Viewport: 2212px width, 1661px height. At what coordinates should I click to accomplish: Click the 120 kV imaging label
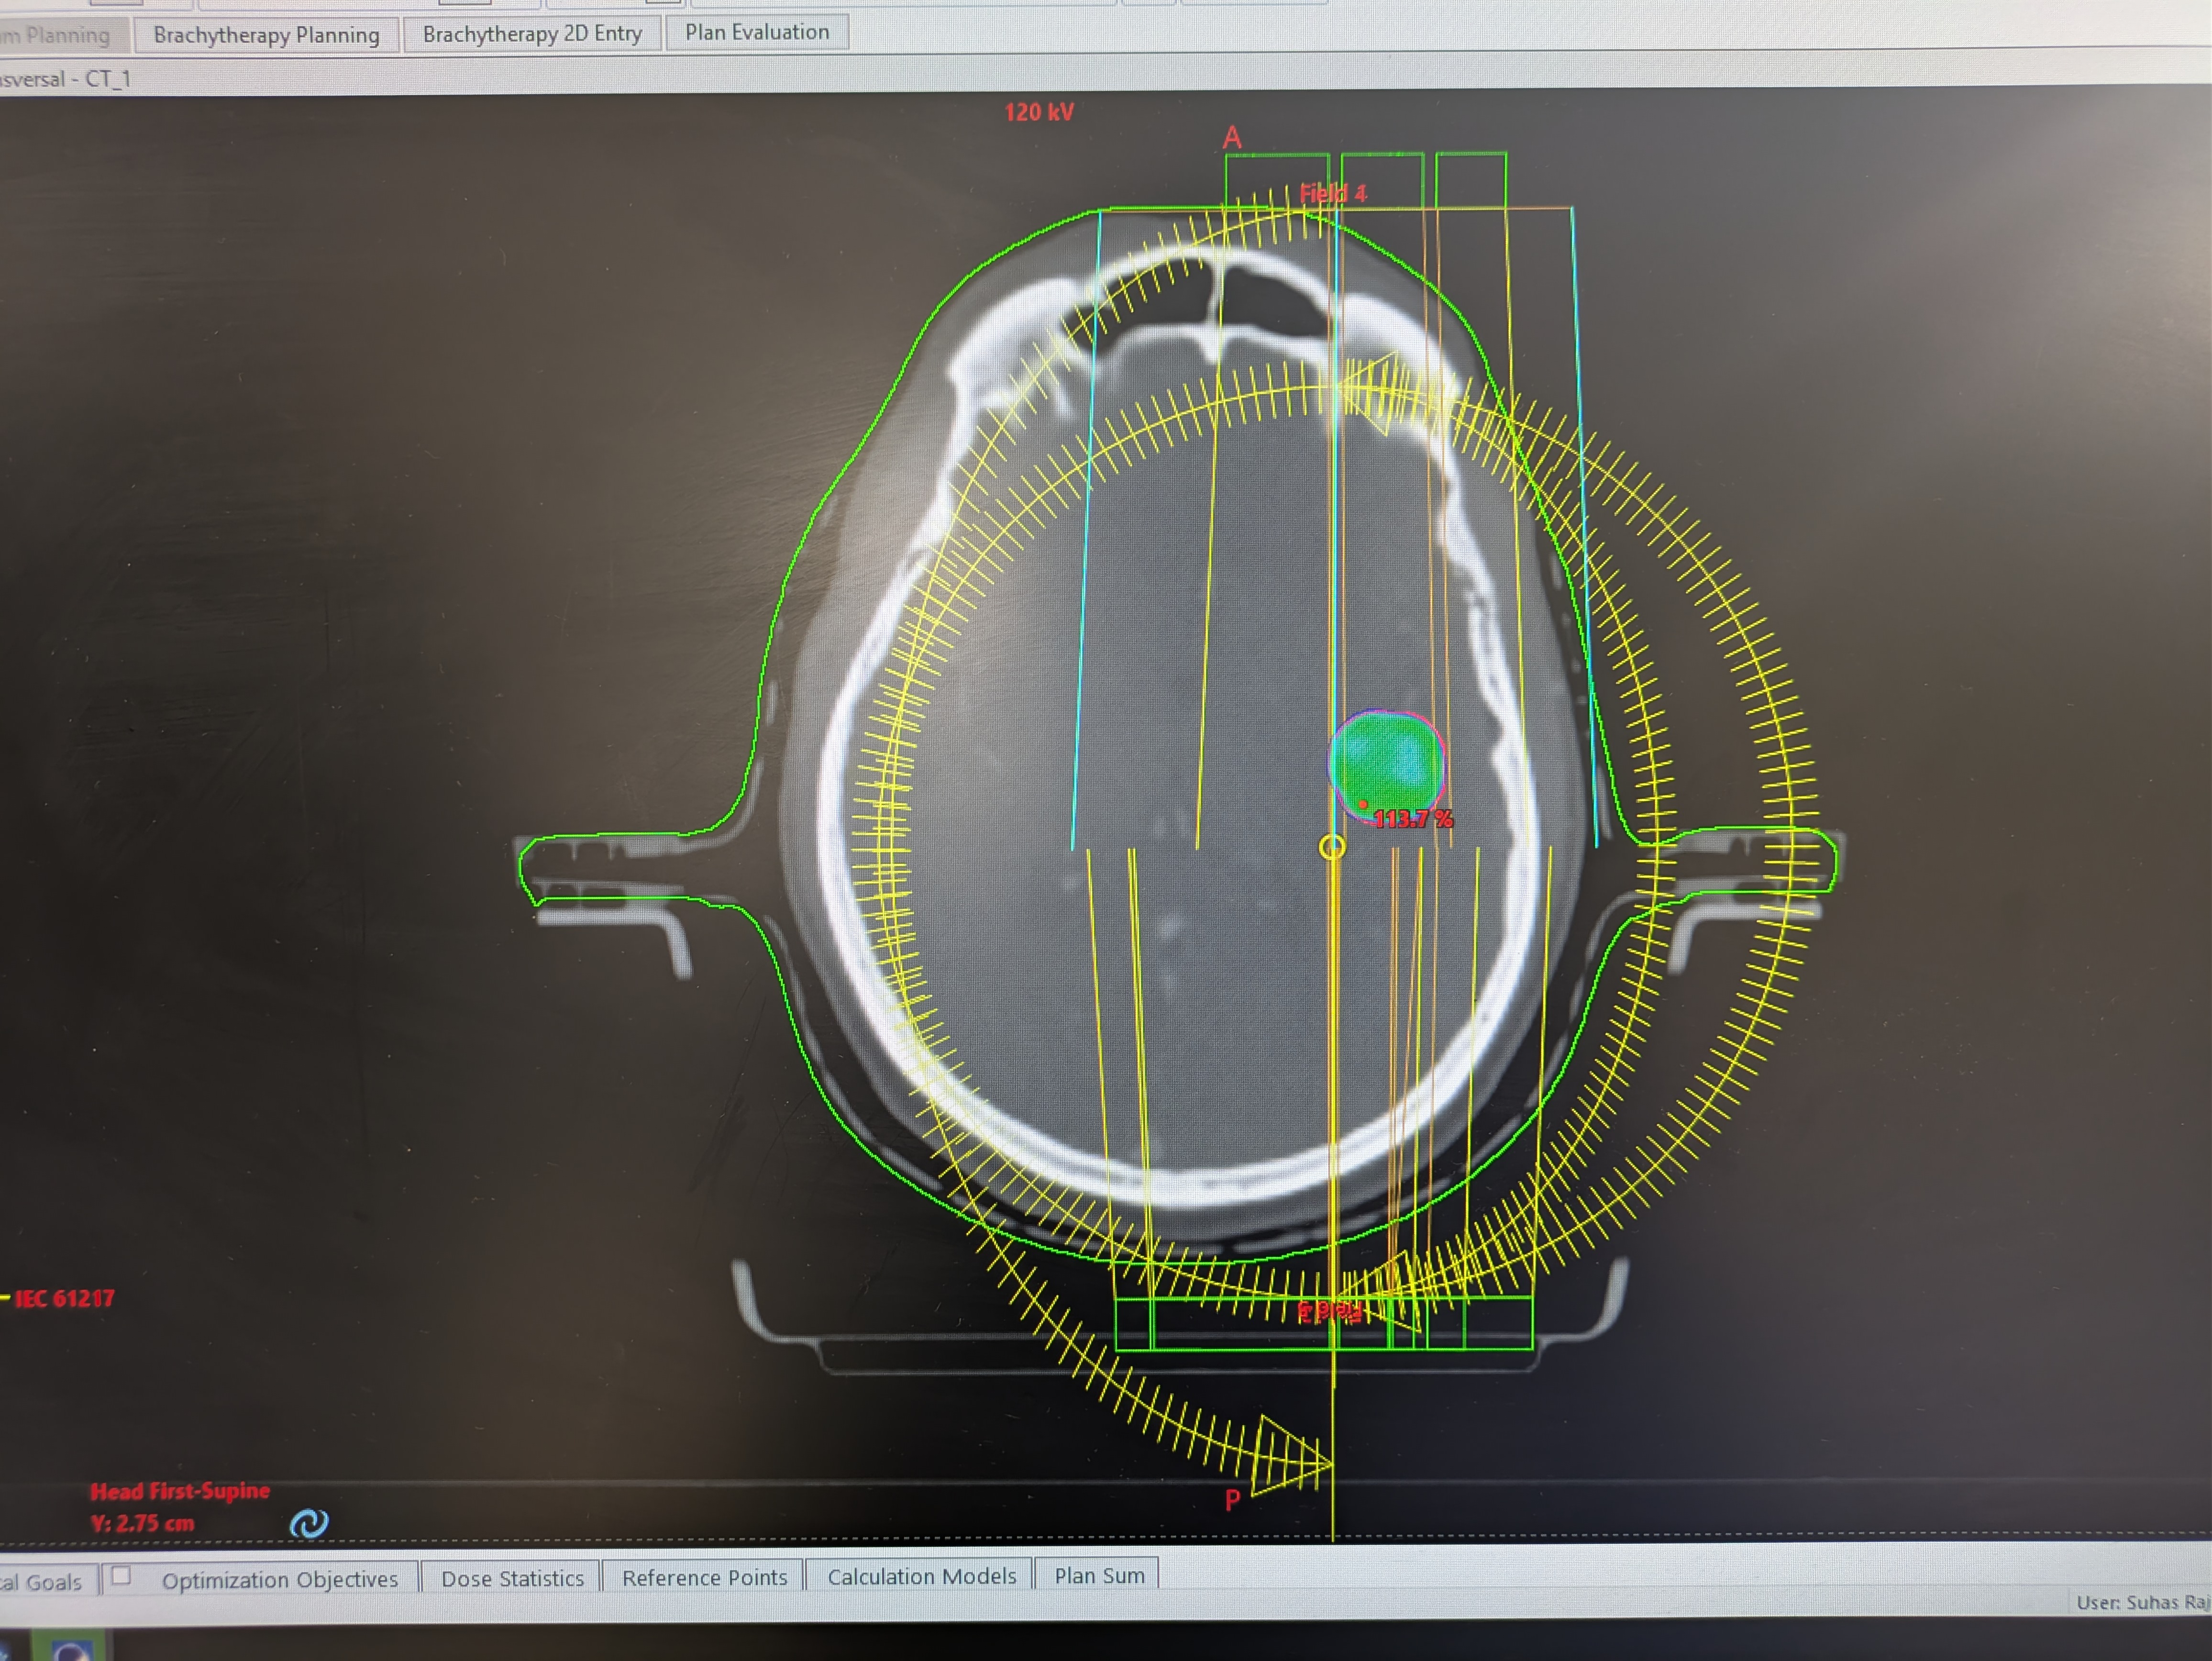[x=1038, y=112]
